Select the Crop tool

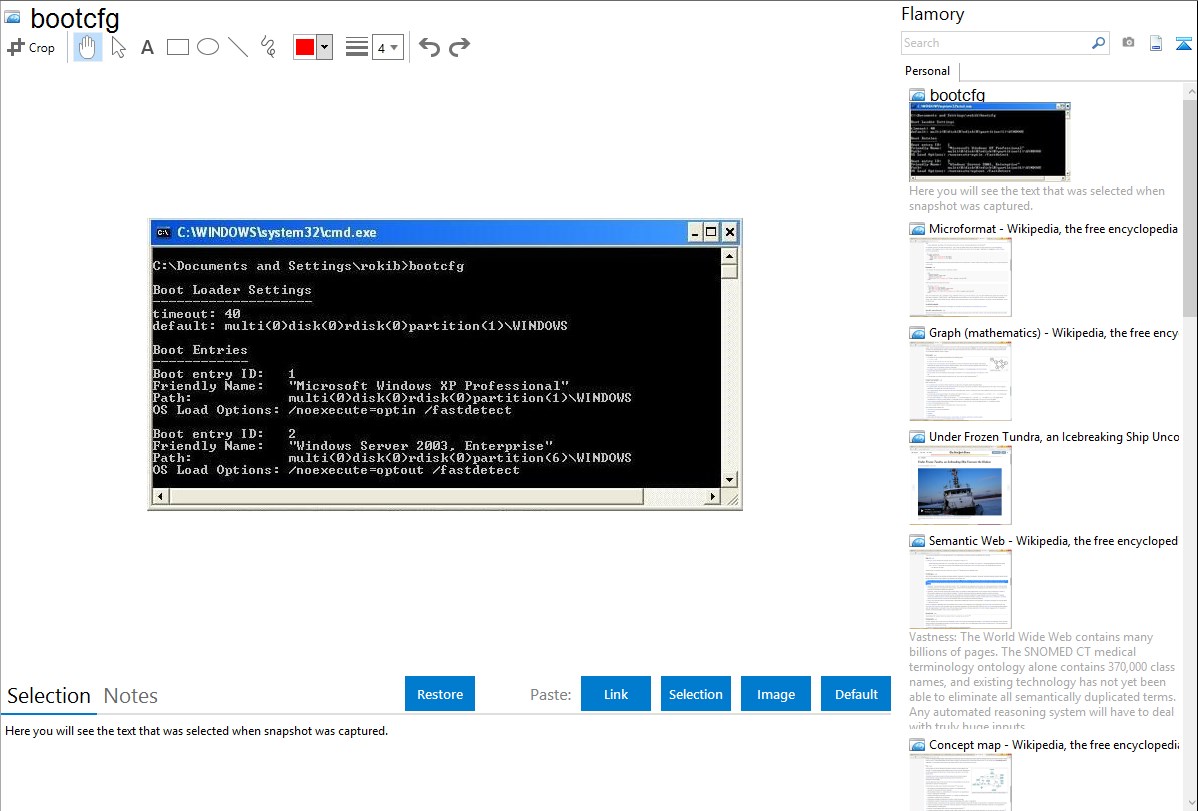[x=31, y=47]
